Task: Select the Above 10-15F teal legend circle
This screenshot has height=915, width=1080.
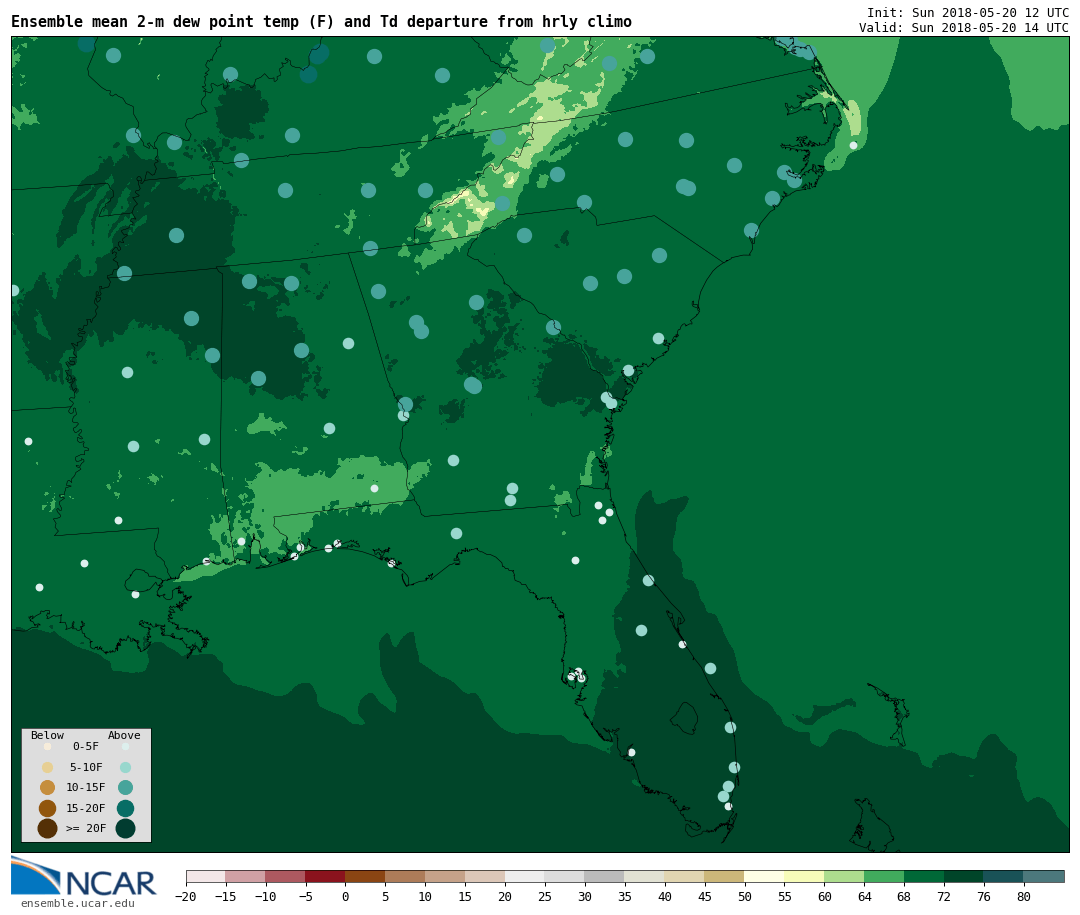Action: [x=125, y=788]
